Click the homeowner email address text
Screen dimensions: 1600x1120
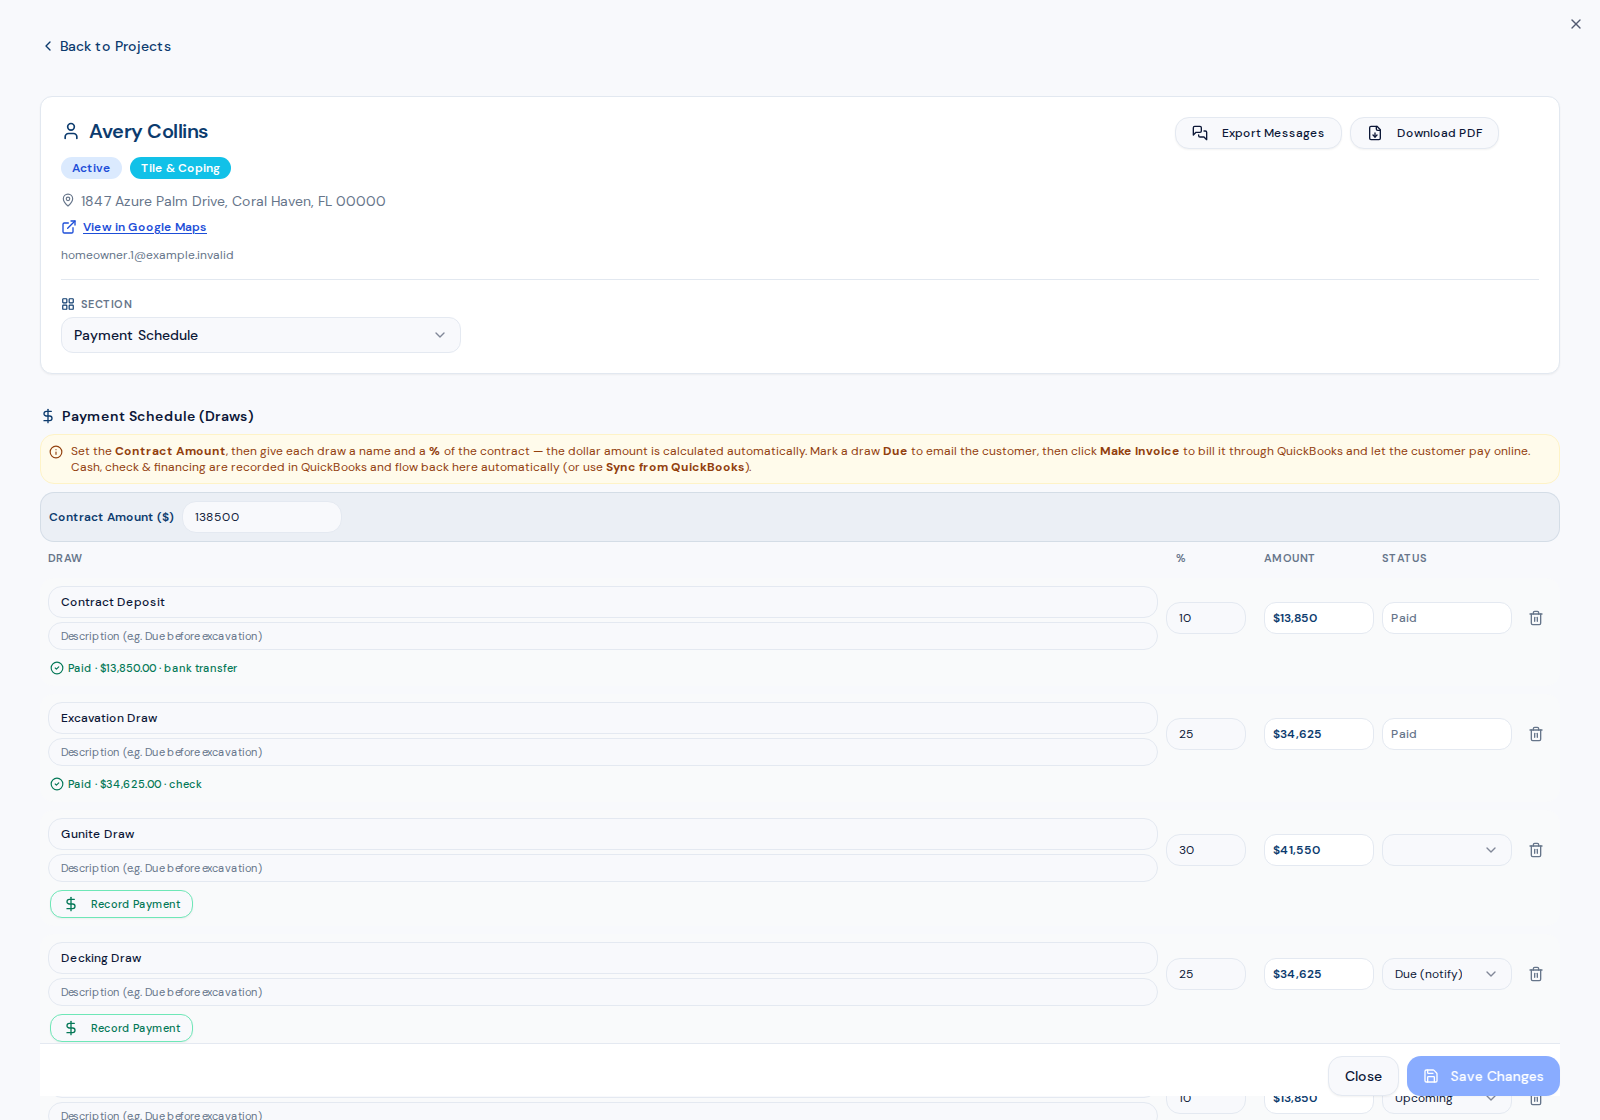point(147,255)
